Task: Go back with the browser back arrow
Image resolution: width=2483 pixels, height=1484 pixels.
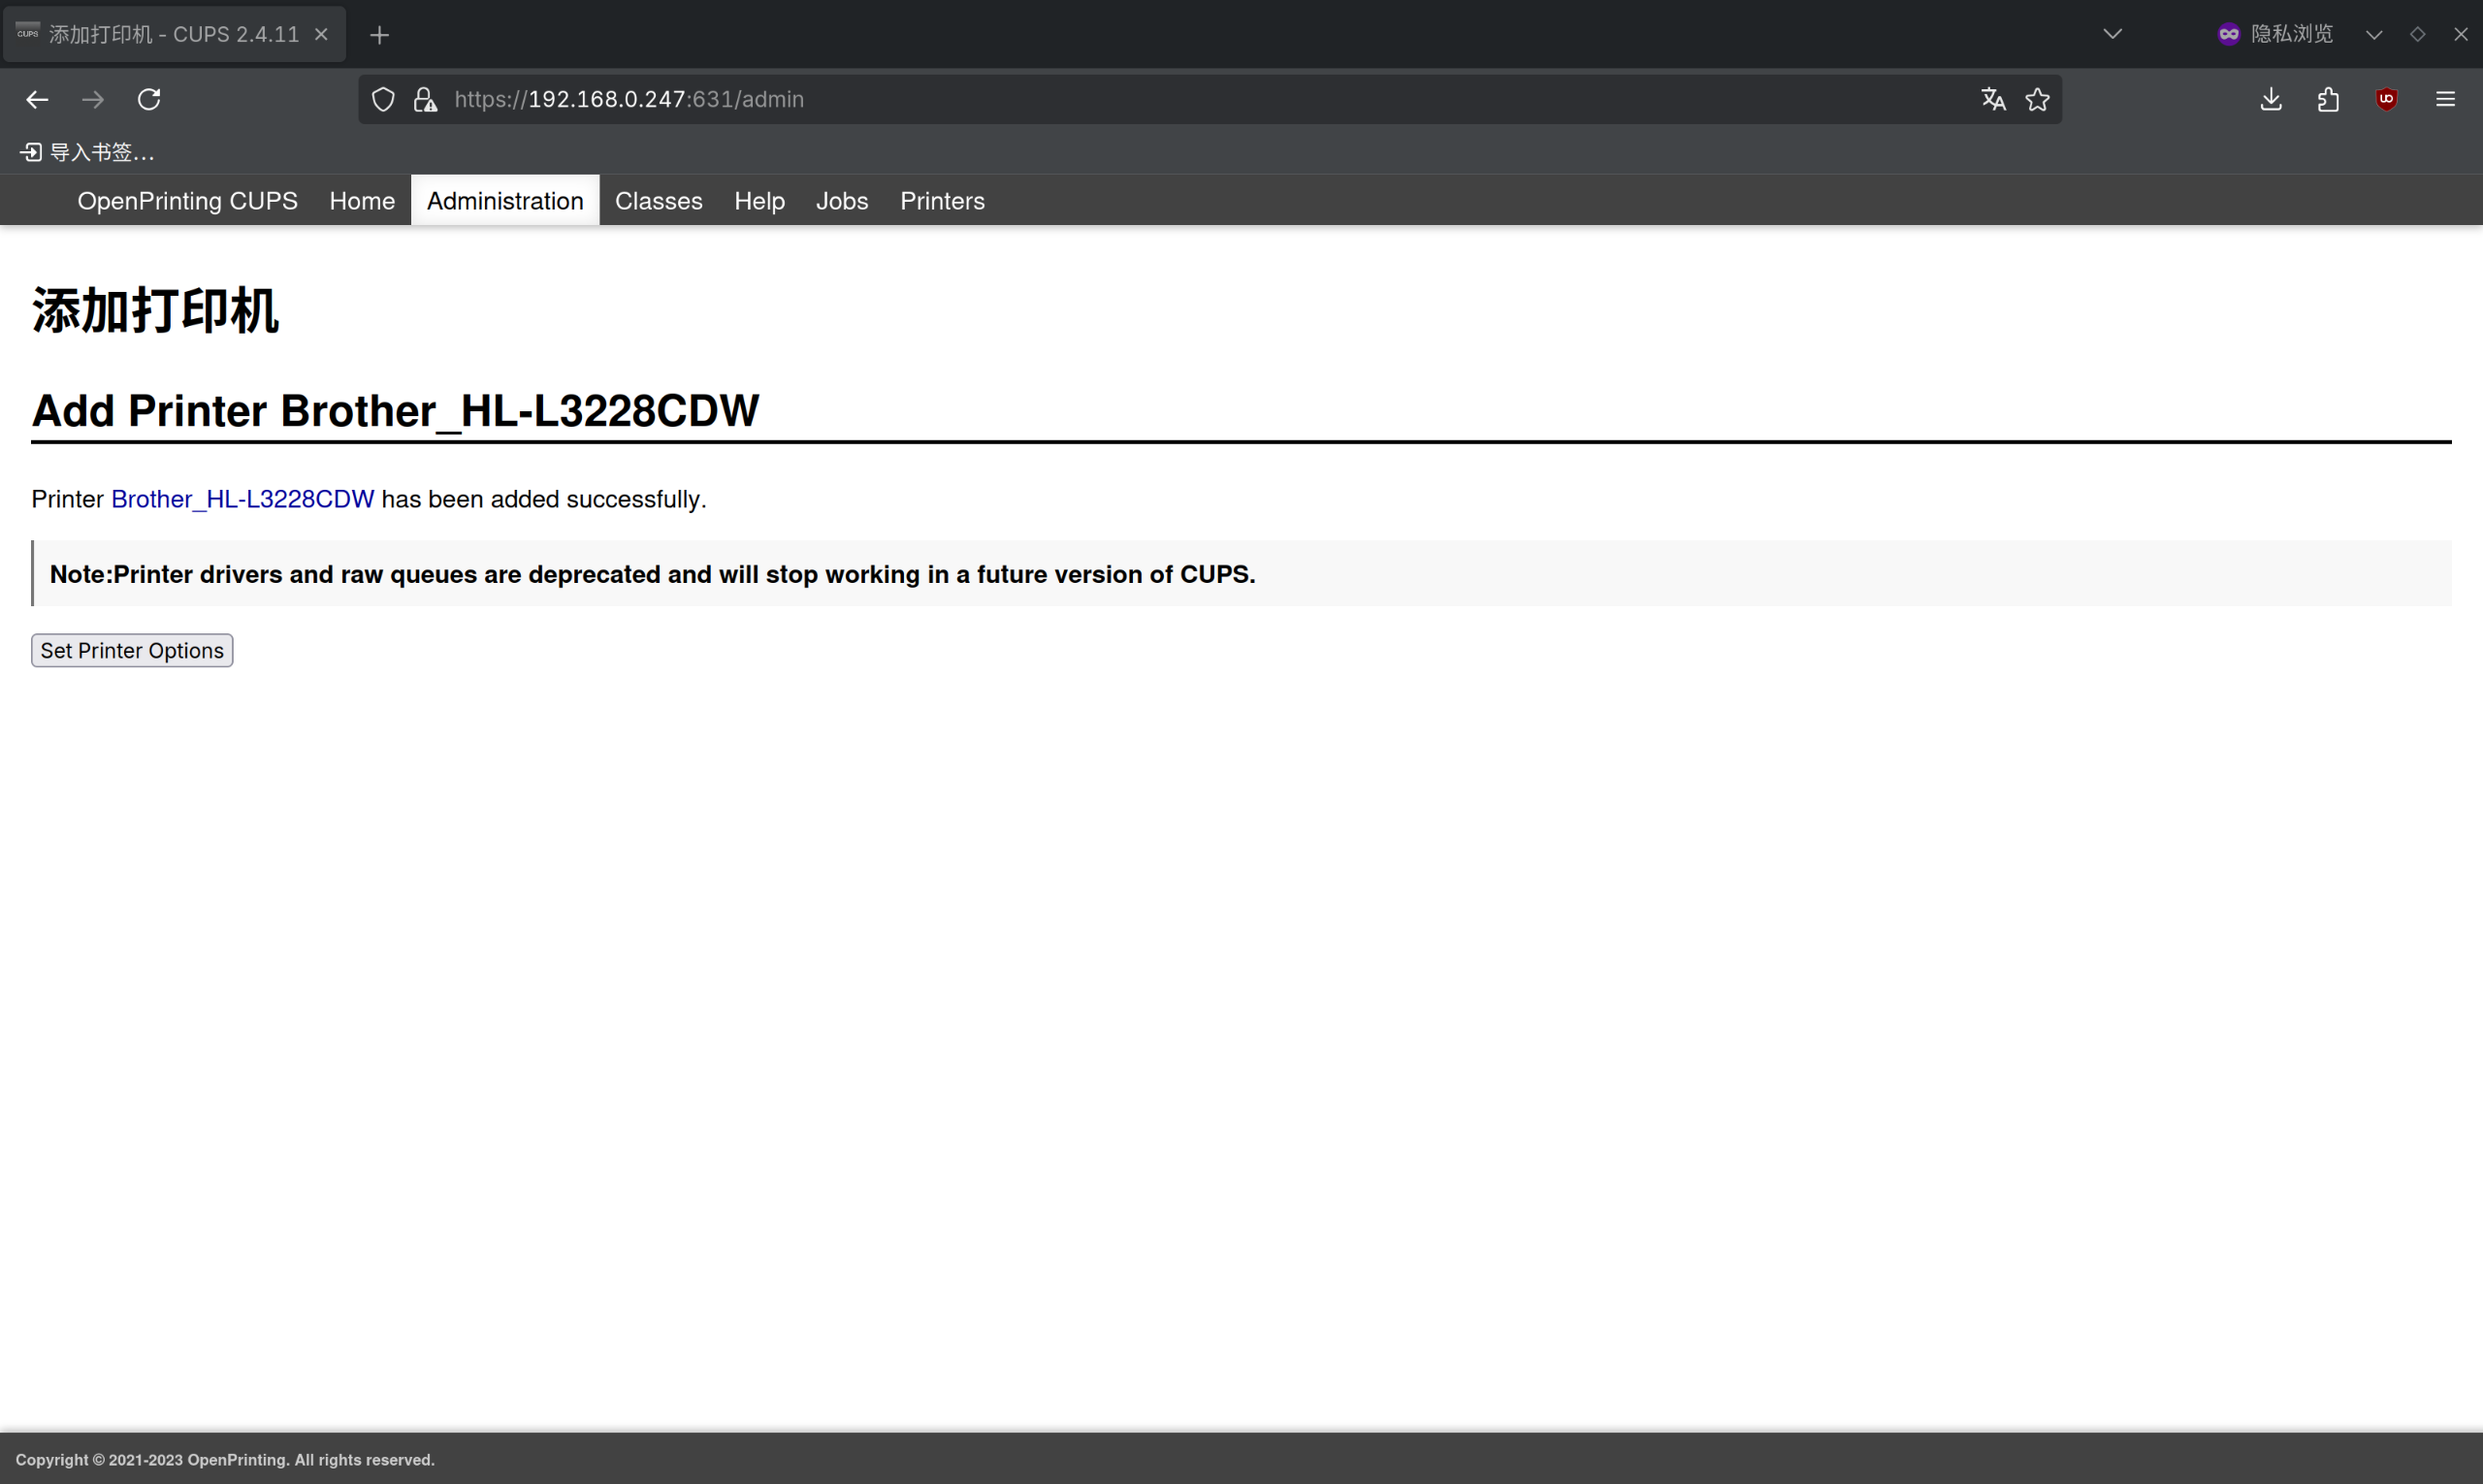Action: click(37, 99)
